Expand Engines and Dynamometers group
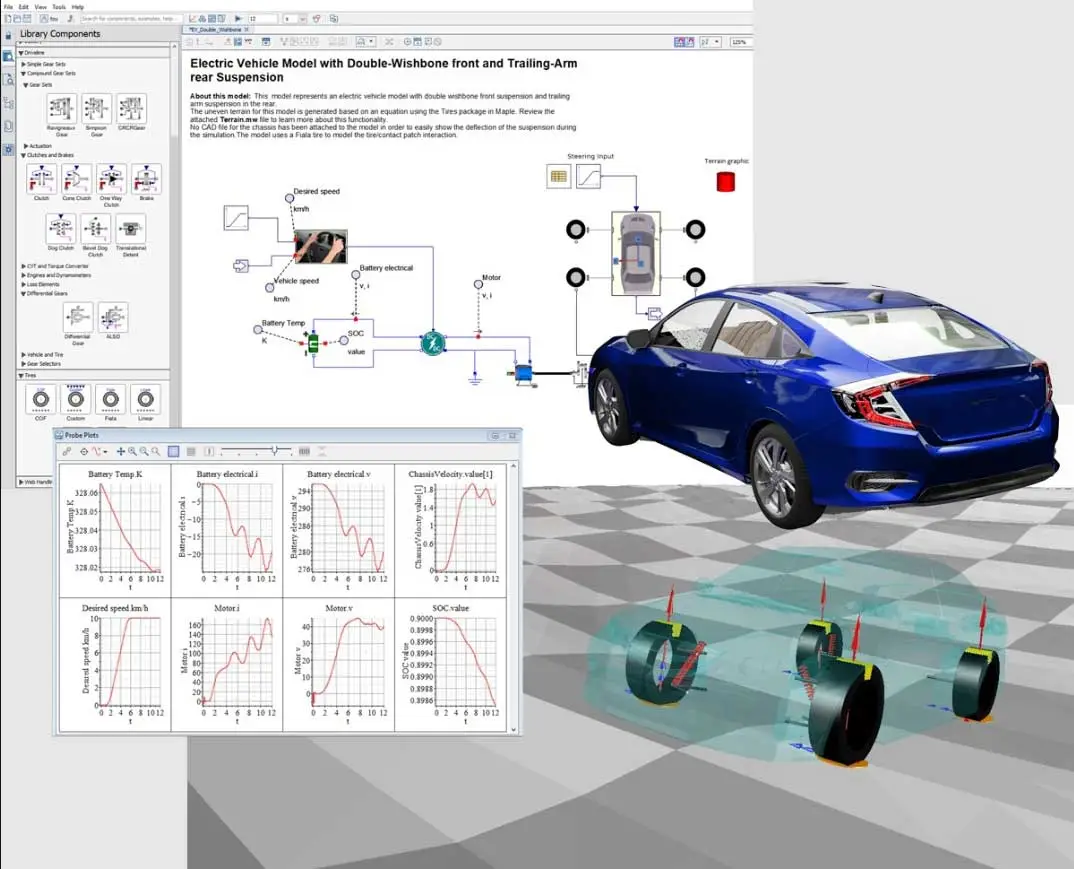This screenshot has height=869, width=1074. click(x=23, y=275)
